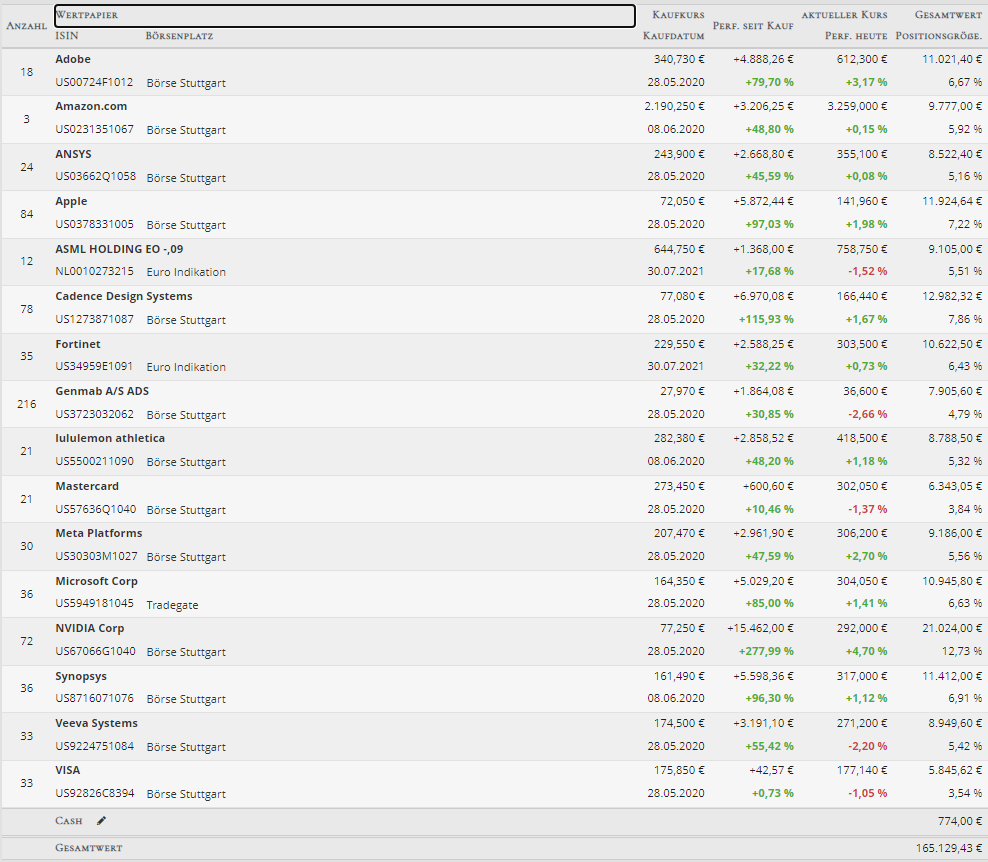Click Cadence performance +115,93 %
This screenshot has width=988, height=862.
pos(766,319)
